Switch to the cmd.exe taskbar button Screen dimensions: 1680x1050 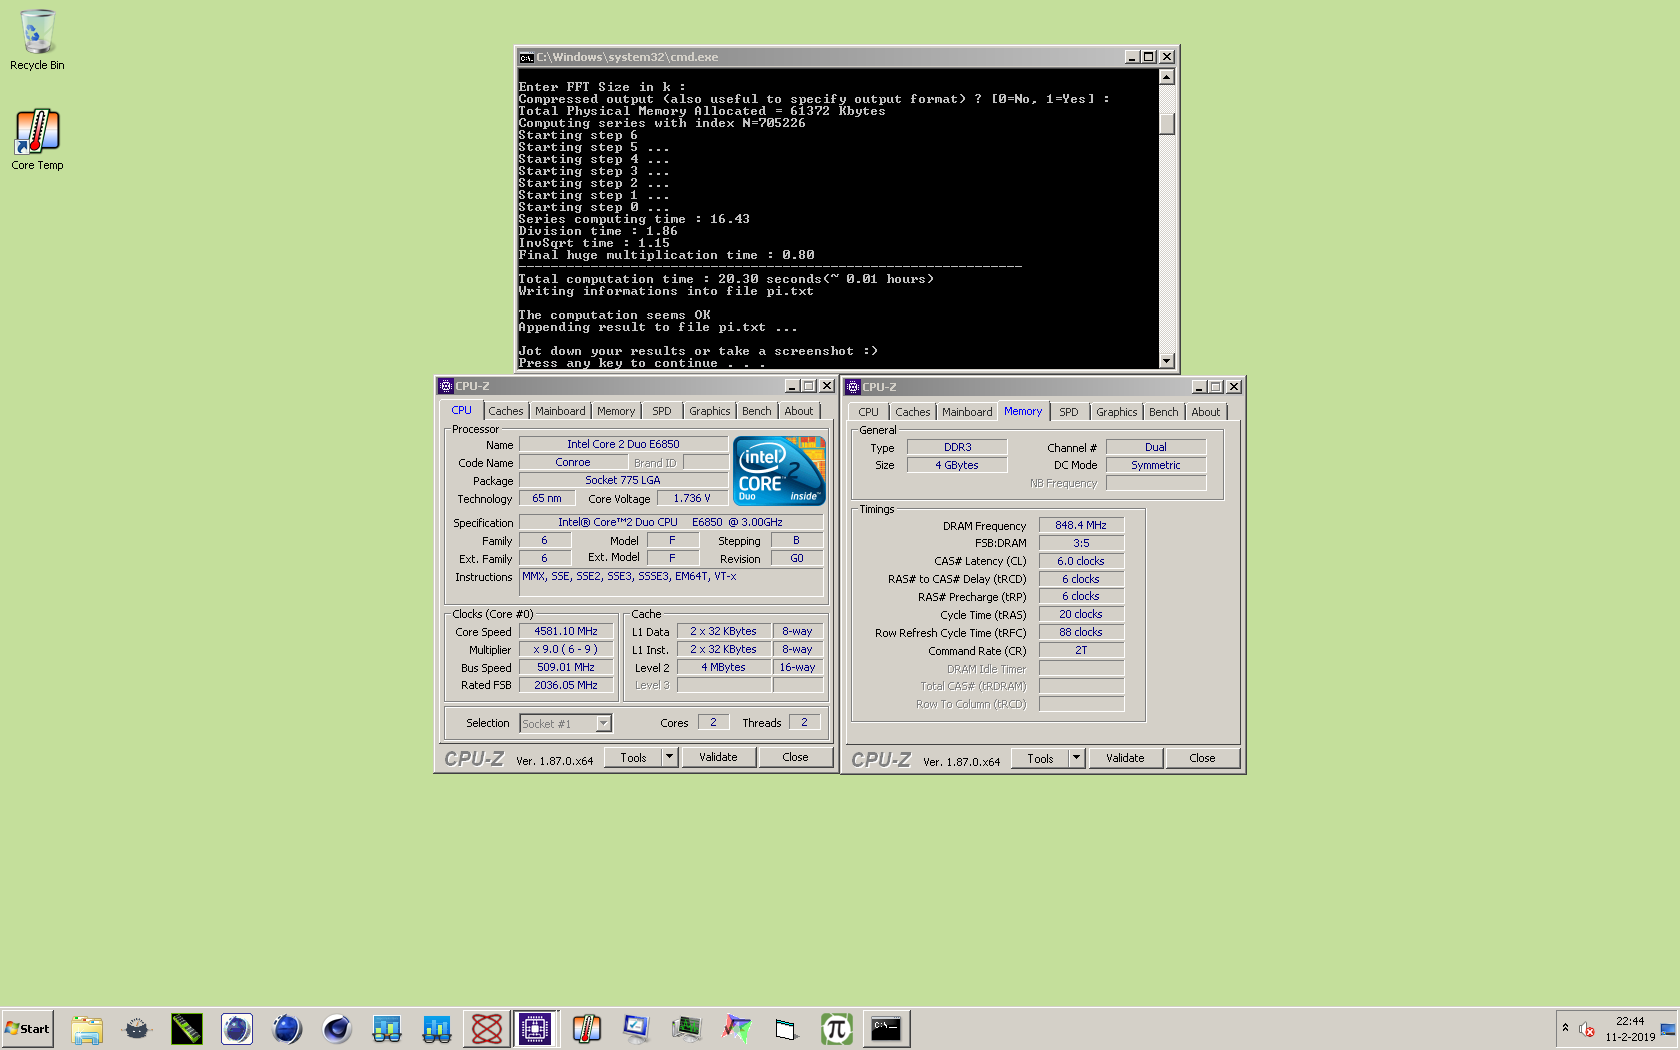pos(887,1029)
